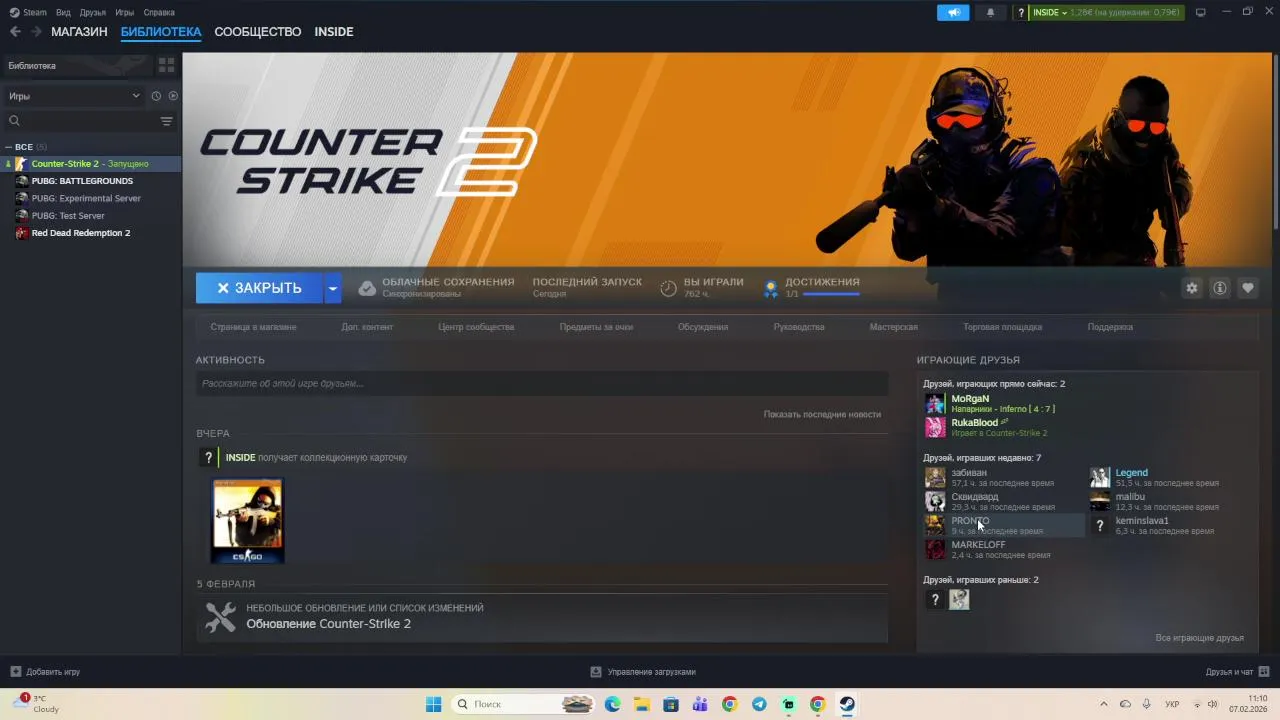Open Торговая площадка link
The image size is (1280, 720).
(1002, 327)
